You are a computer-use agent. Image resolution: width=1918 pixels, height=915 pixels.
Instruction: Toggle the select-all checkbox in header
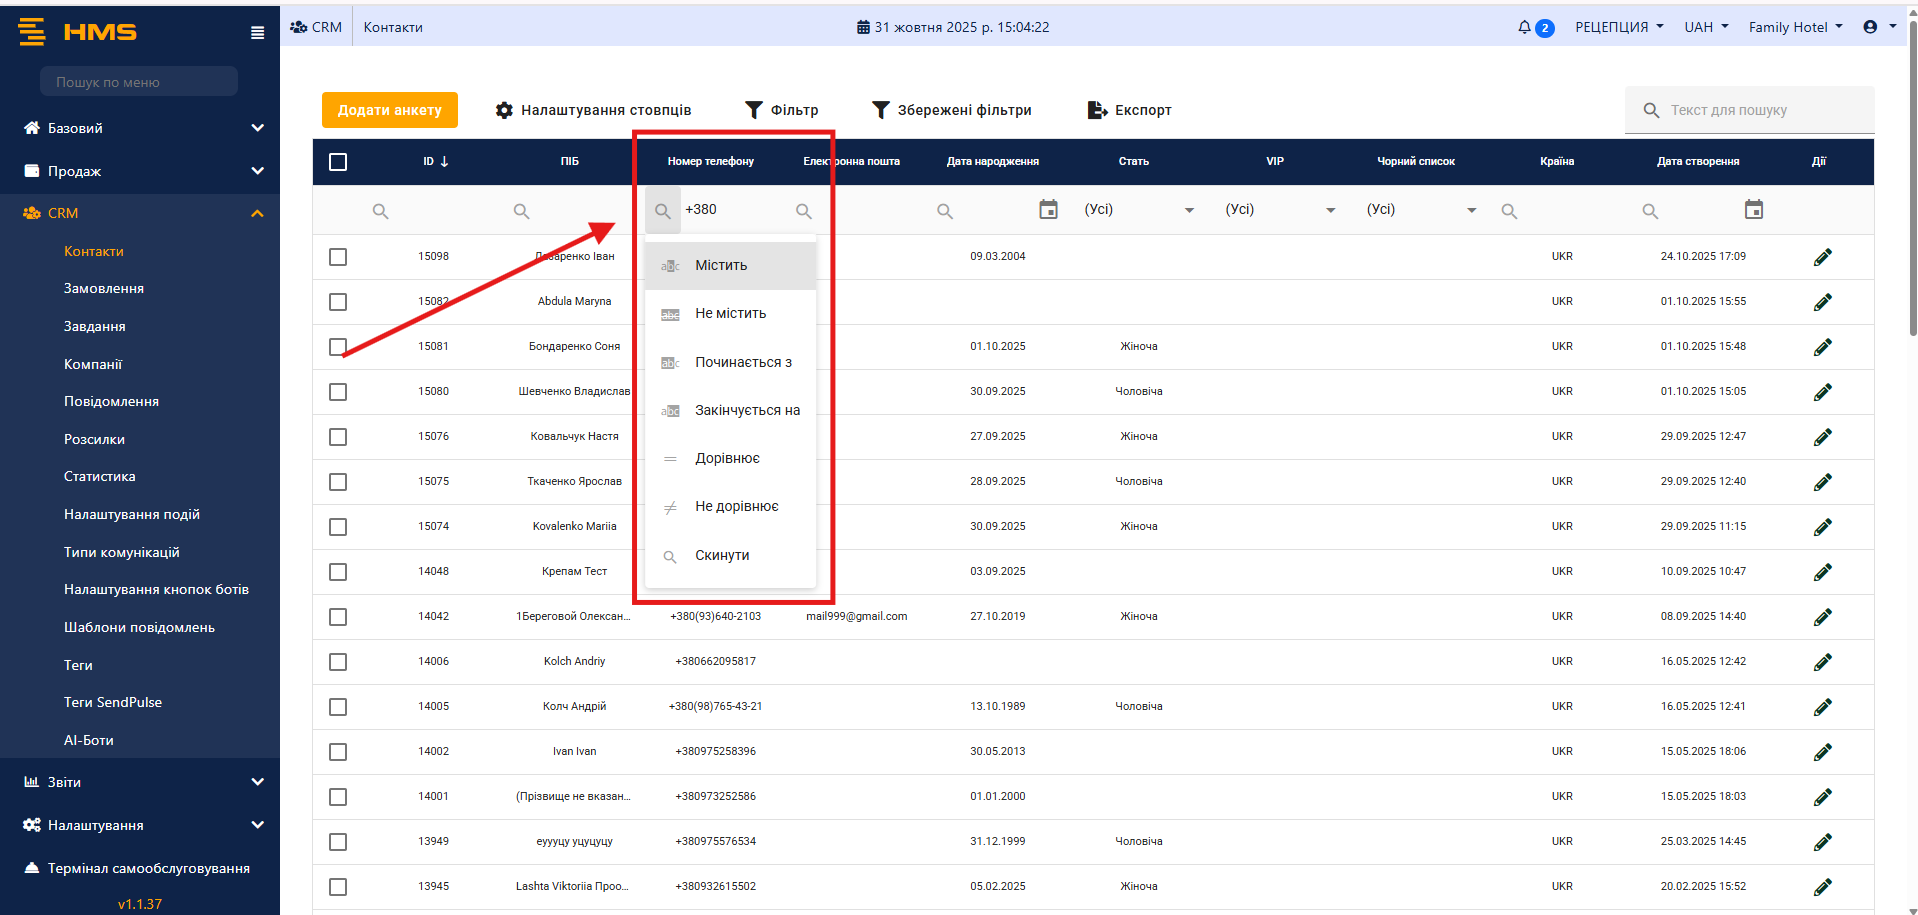pyautogui.click(x=338, y=162)
